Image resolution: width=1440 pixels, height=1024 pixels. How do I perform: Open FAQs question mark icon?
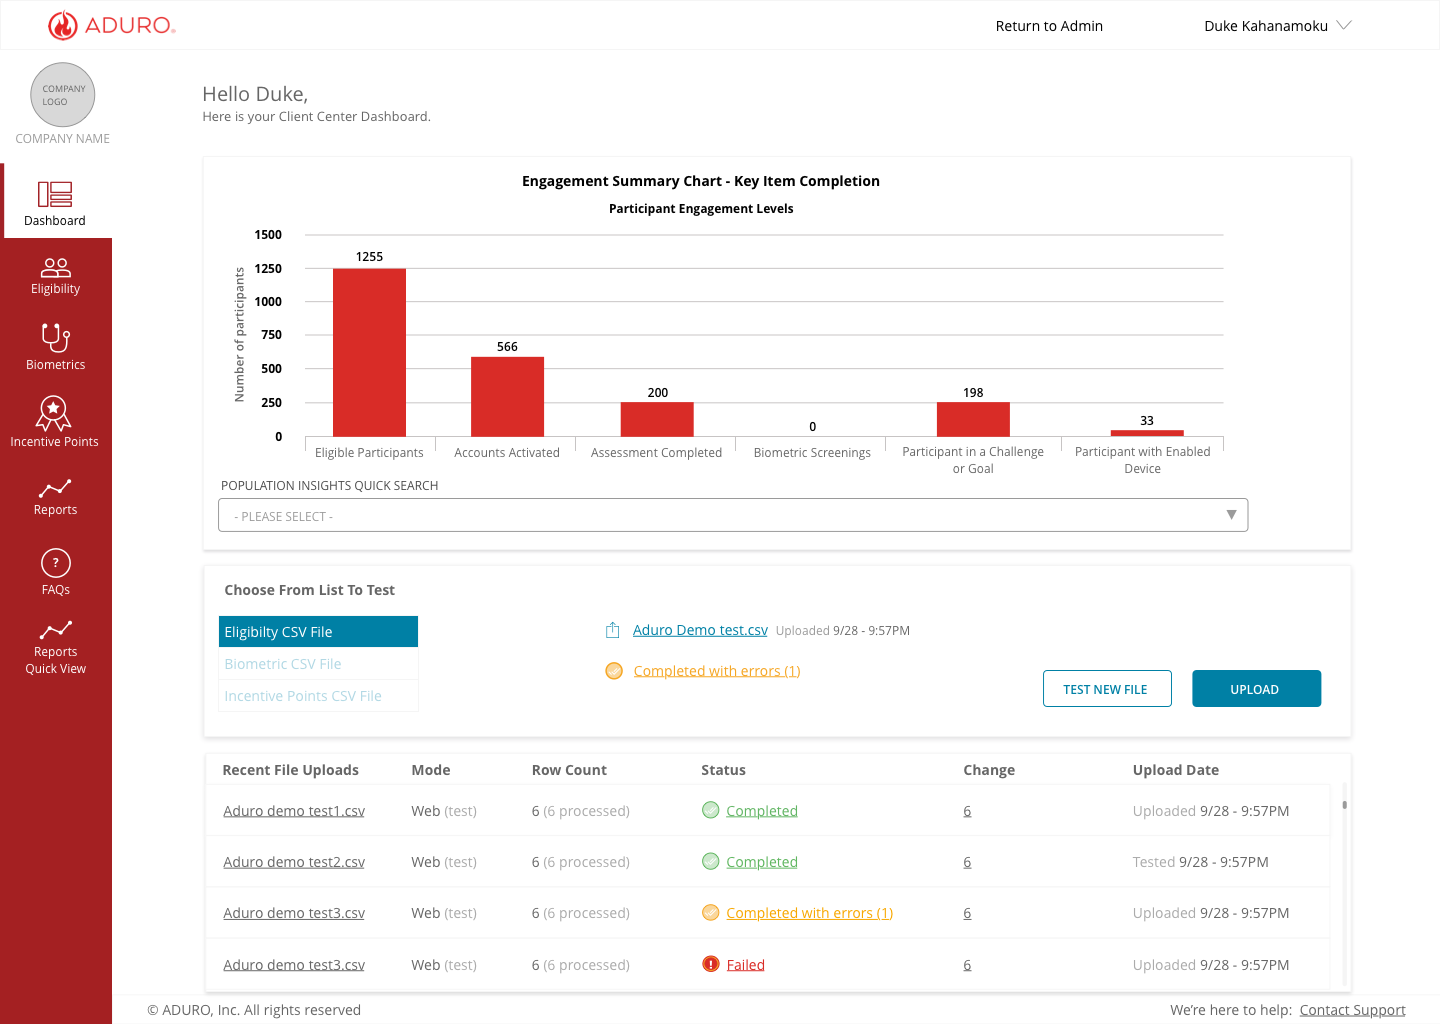pos(55,563)
